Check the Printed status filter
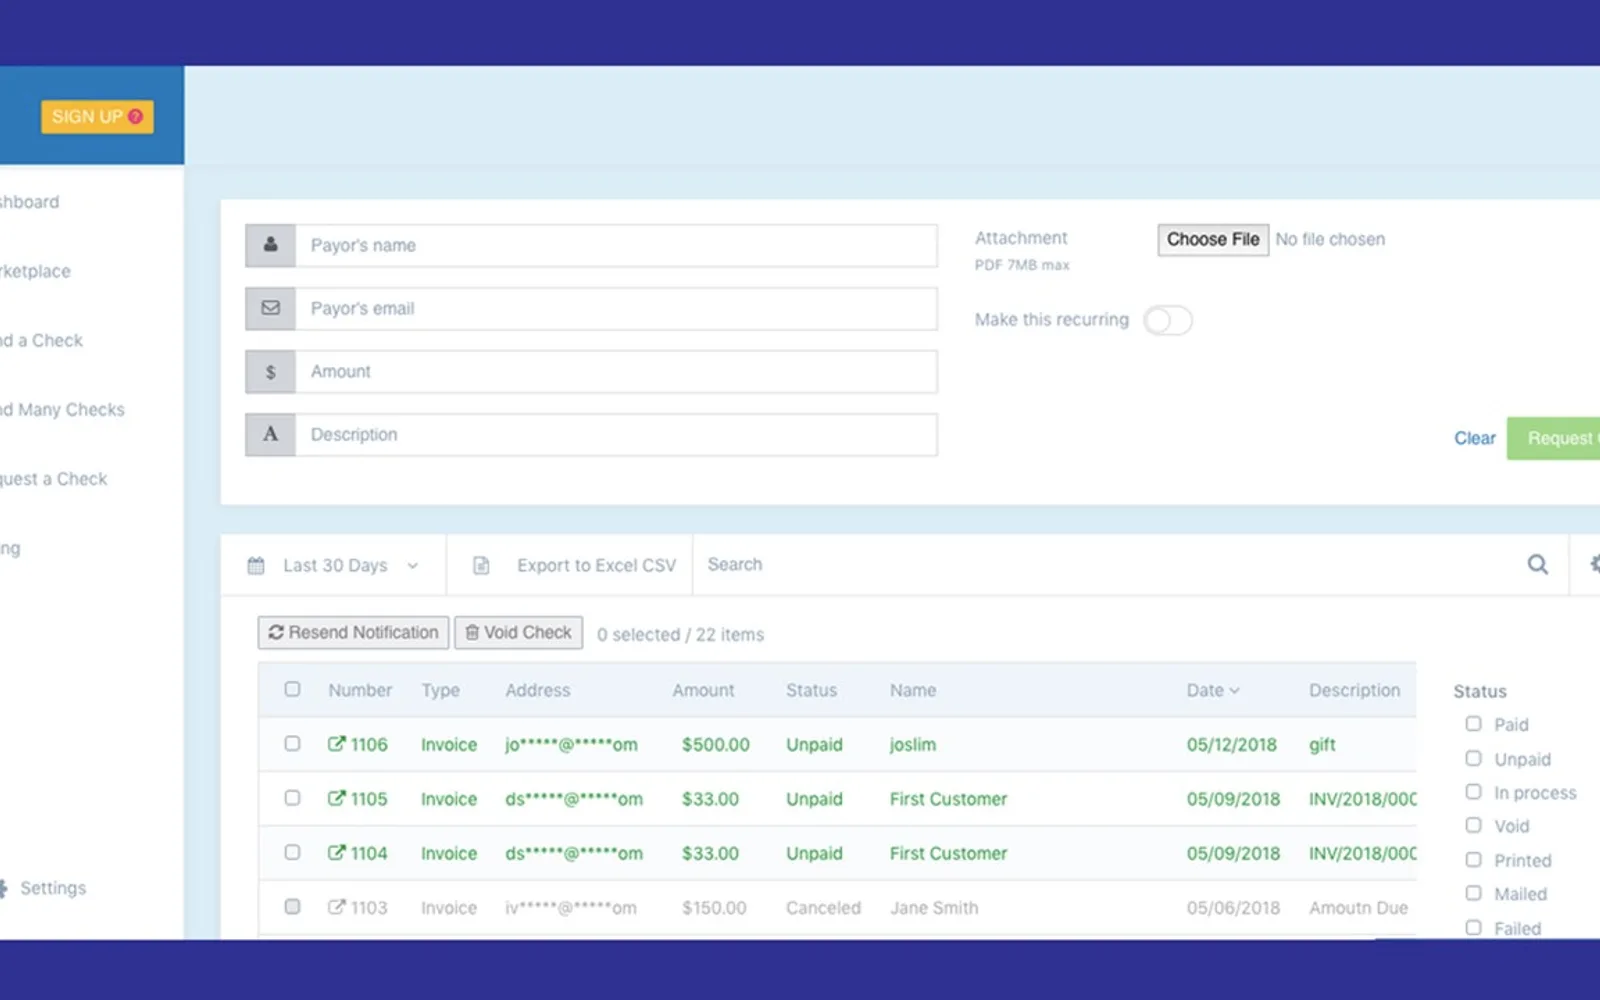 tap(1473, 859)
